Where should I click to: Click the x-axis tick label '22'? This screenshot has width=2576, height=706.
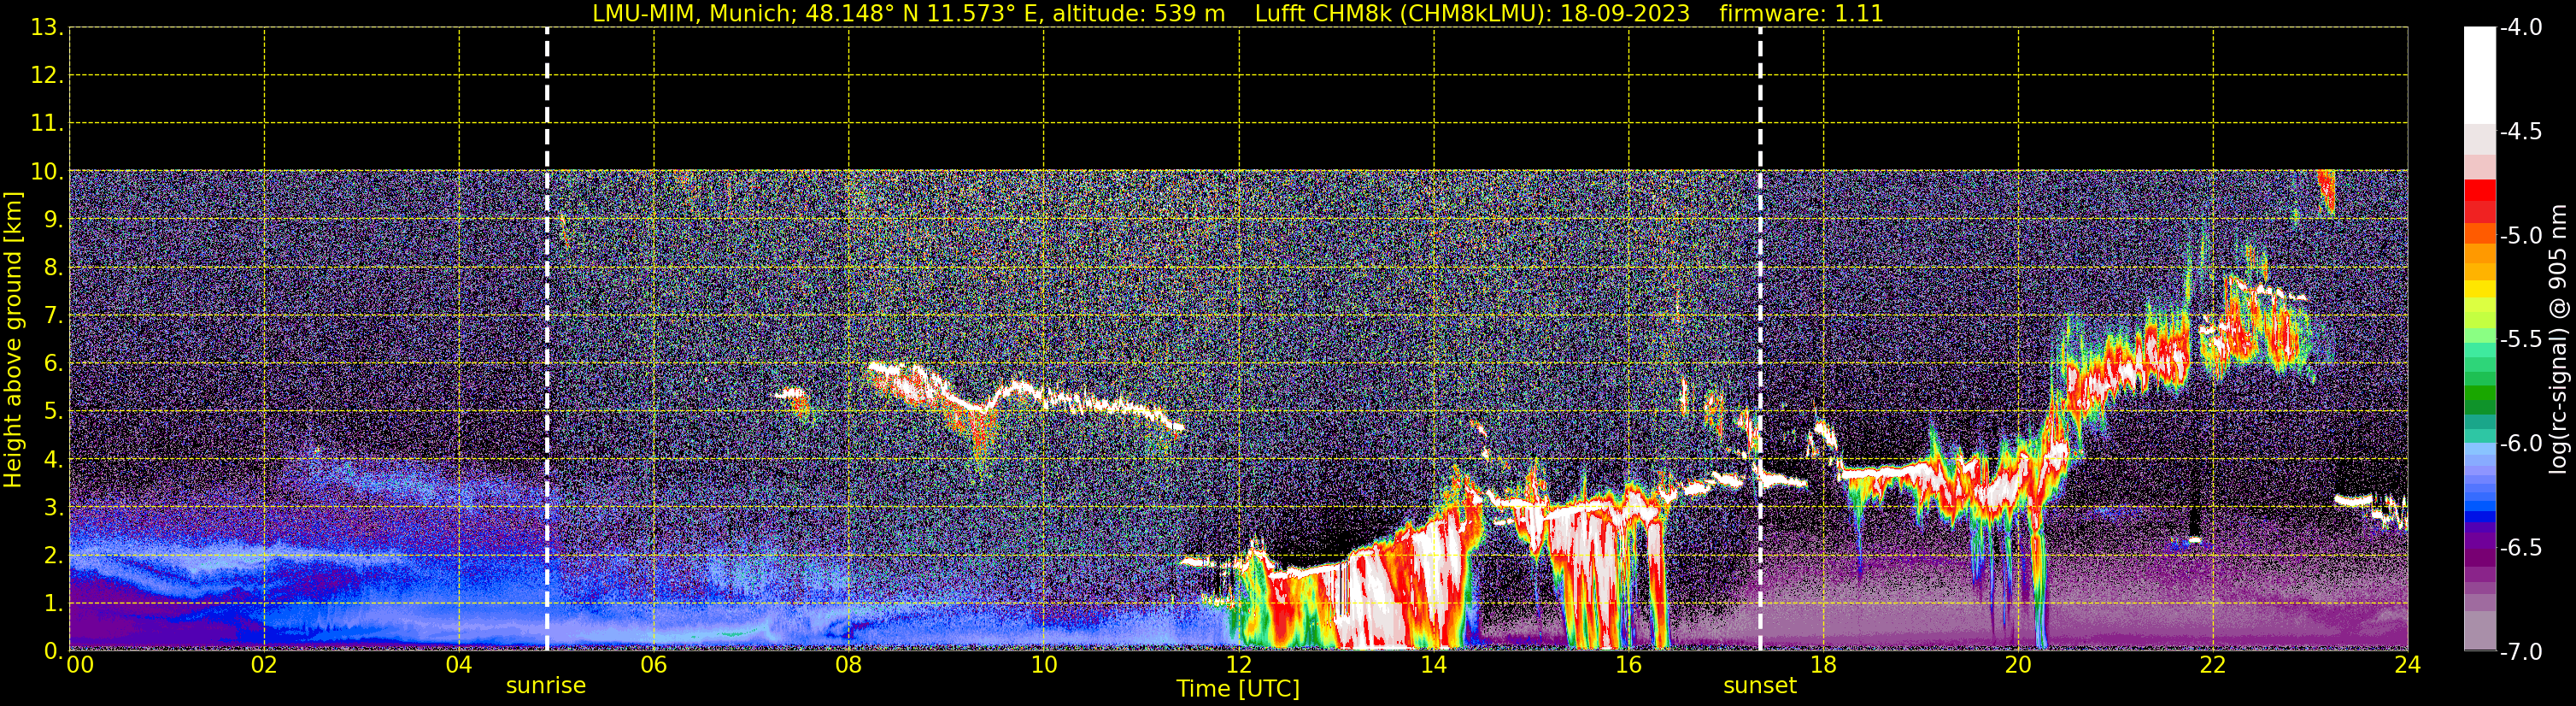2213,665
